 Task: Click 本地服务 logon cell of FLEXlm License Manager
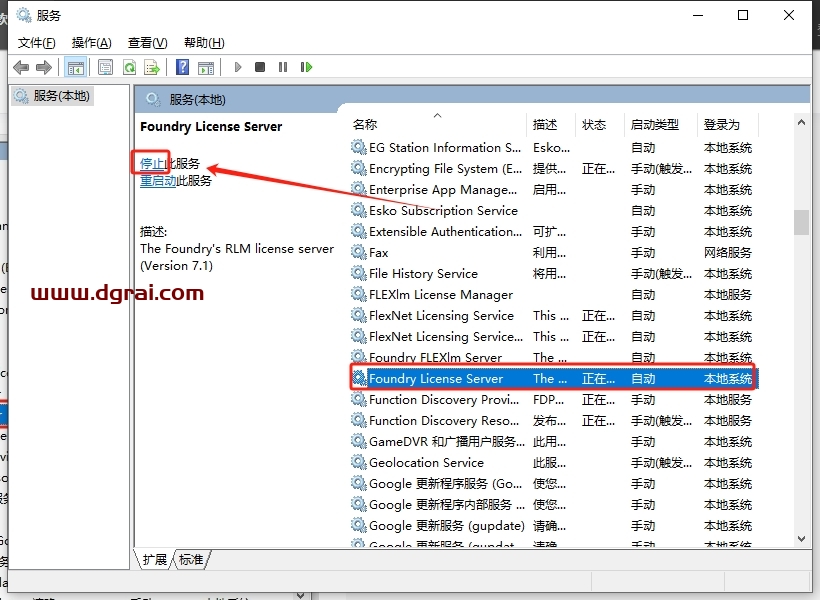[727, 294]
